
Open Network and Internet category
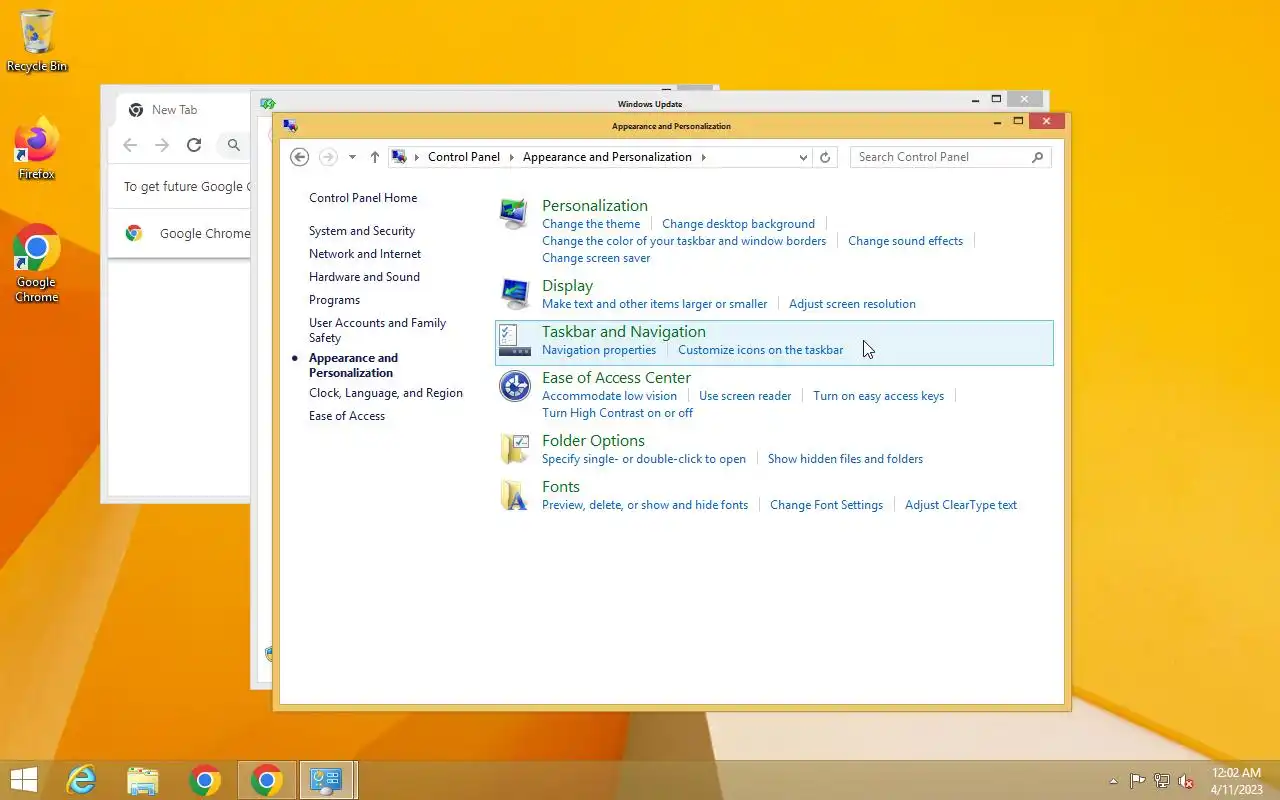click(365, 254)
